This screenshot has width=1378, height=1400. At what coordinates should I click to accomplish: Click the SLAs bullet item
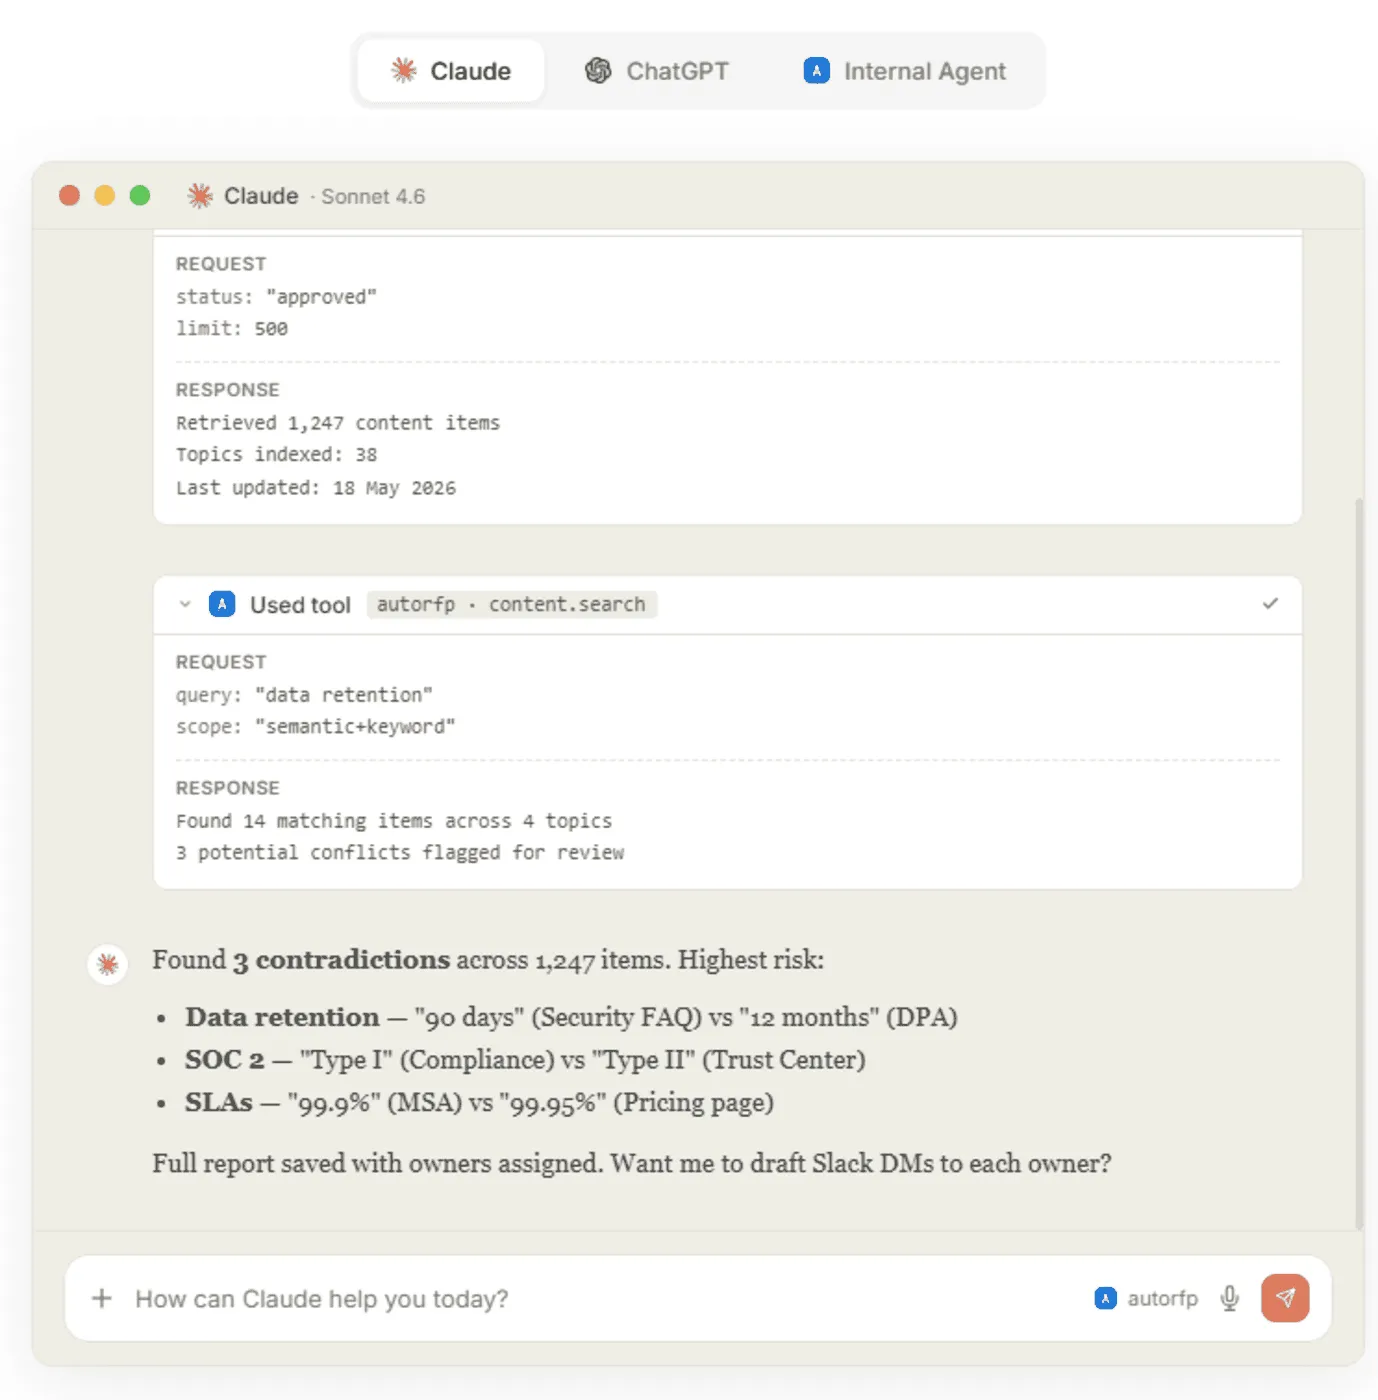479,1103
